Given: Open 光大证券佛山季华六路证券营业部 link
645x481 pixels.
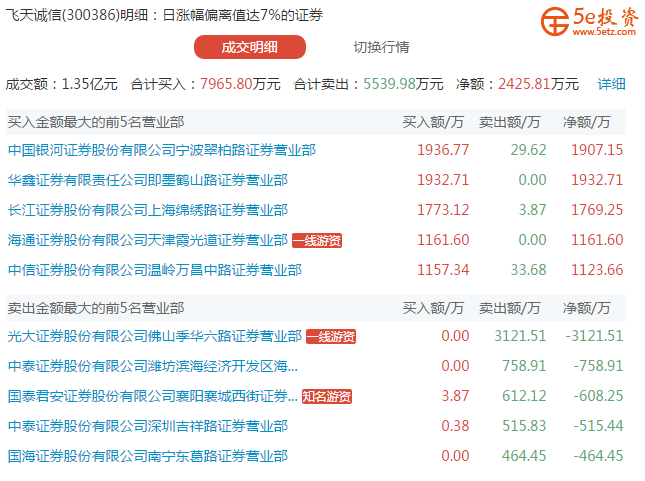Looking at the screenshot, I should [155, 336].
